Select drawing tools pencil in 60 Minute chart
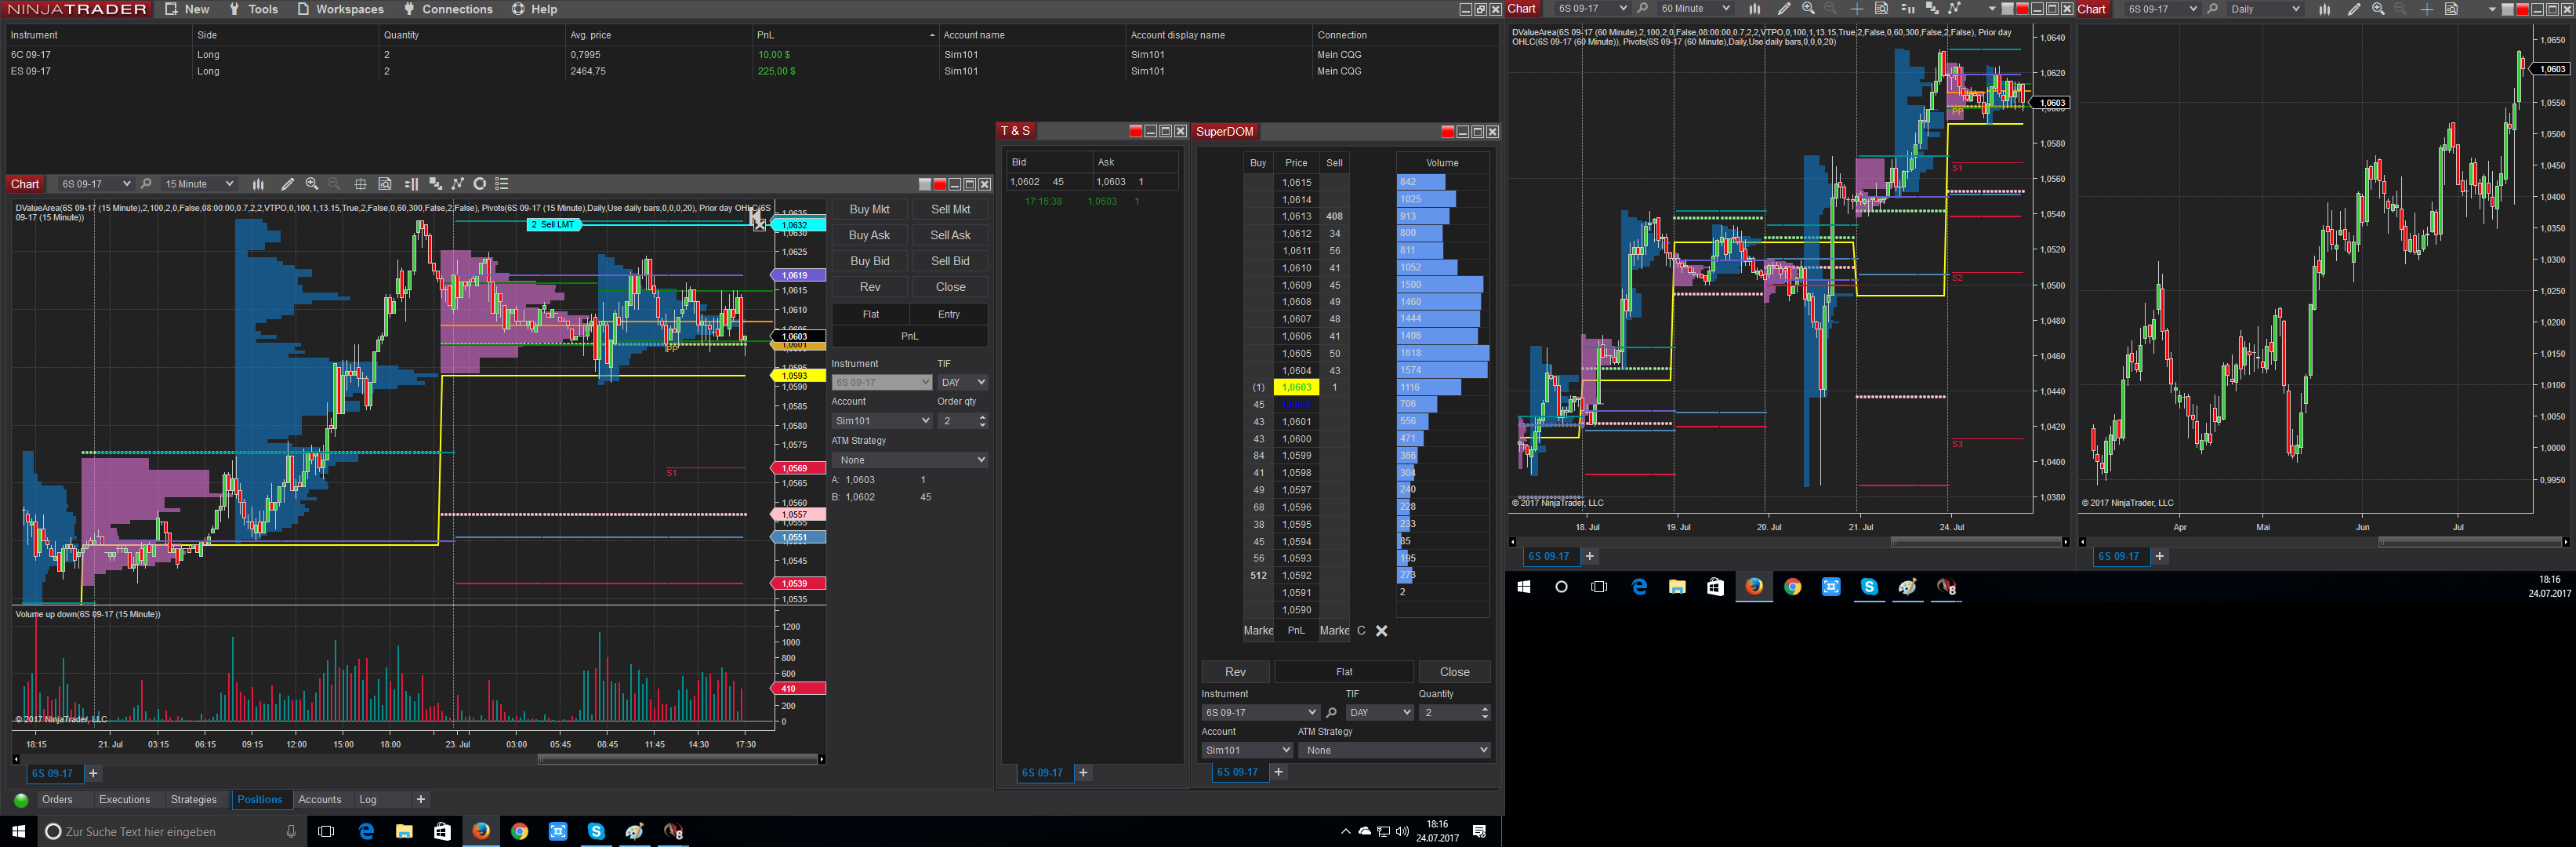 [x=1784, y=9]
